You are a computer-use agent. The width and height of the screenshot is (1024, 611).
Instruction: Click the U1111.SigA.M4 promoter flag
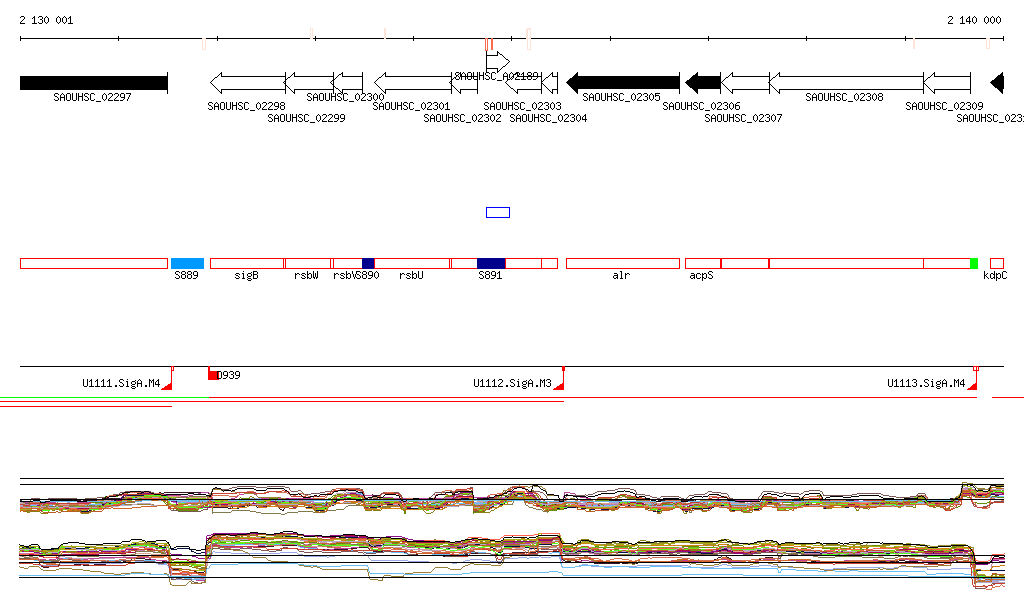pos(167,384)
